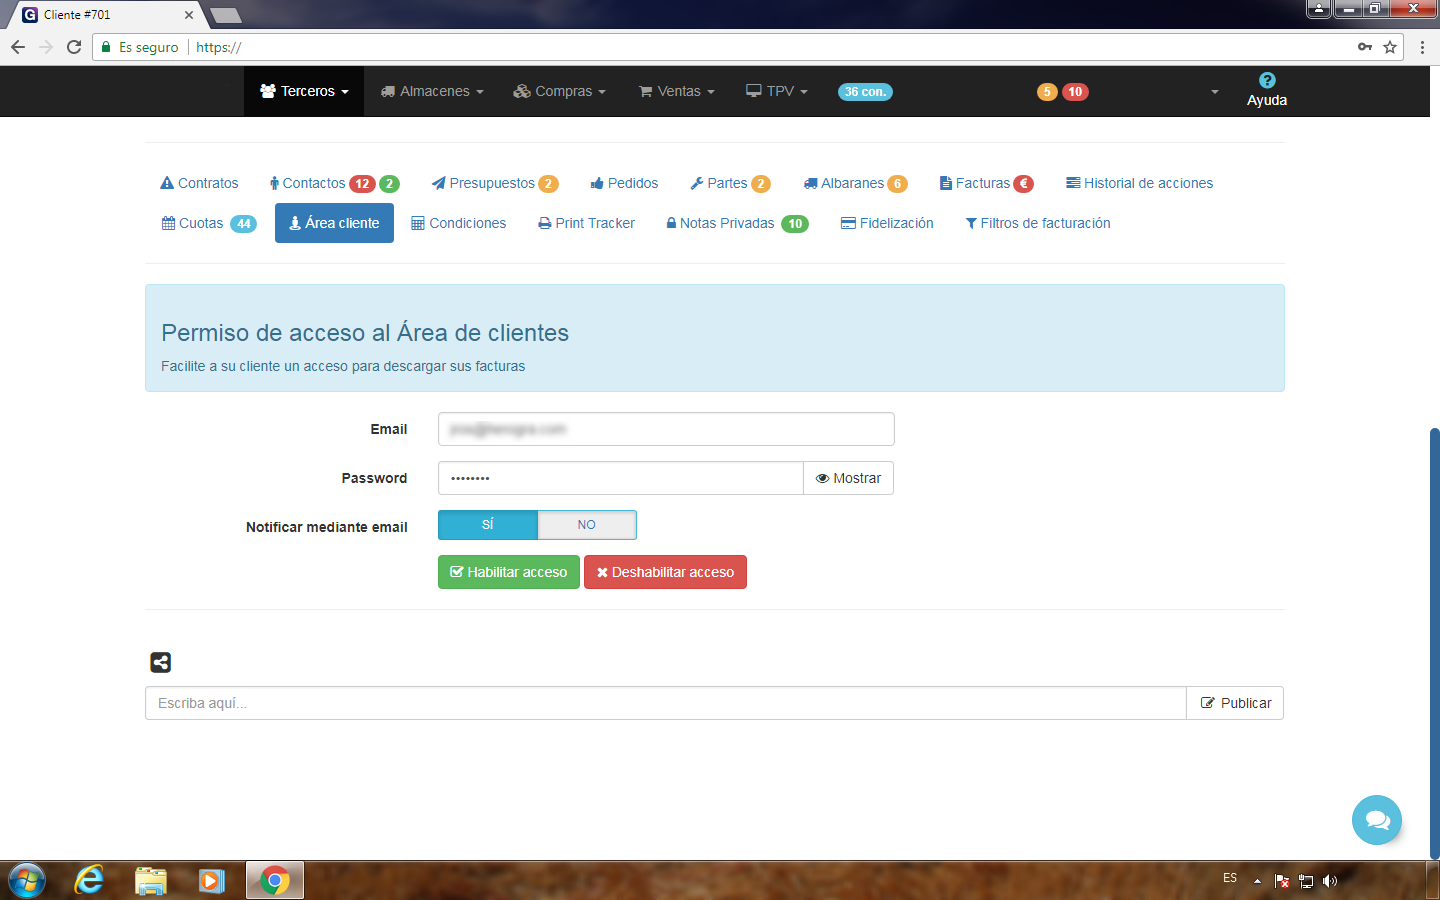Focus the Escriba aquí comment field
Viewport: 1440px width, 900px height.
[x=665, y=703]
